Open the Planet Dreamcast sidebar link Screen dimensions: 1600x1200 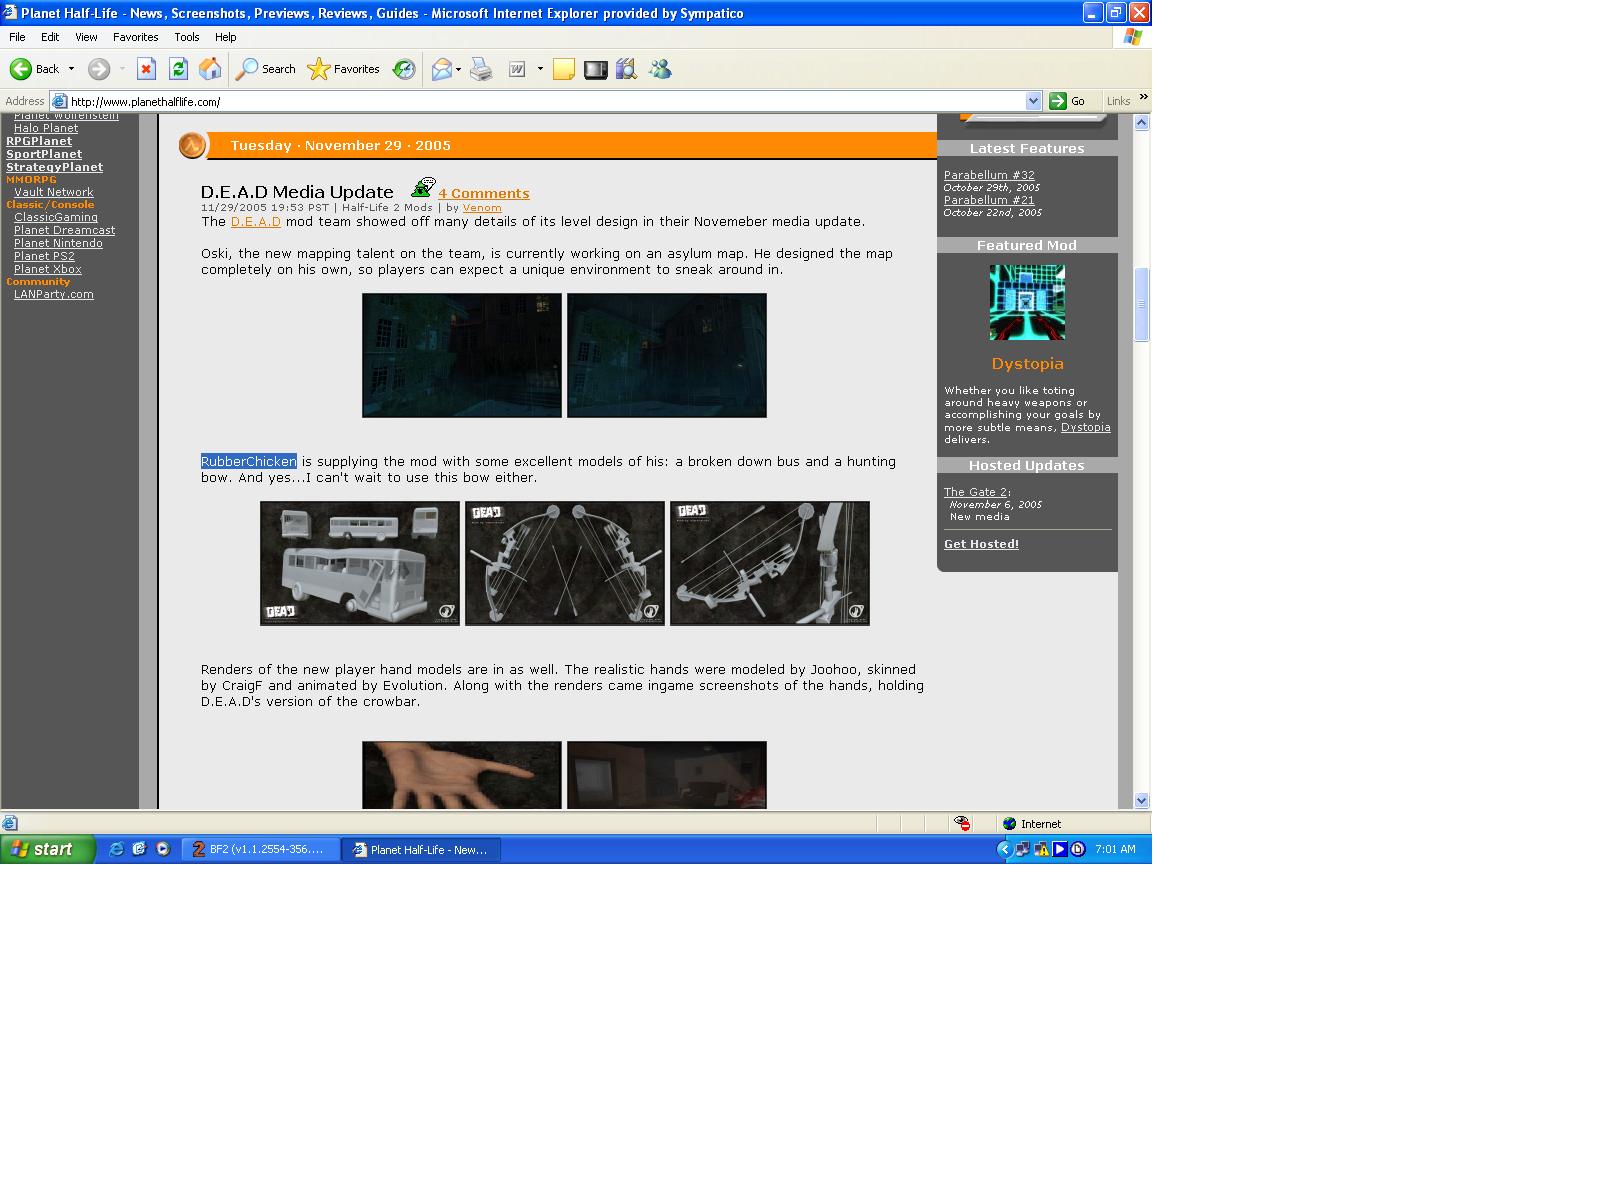click(x=64, y=230)
